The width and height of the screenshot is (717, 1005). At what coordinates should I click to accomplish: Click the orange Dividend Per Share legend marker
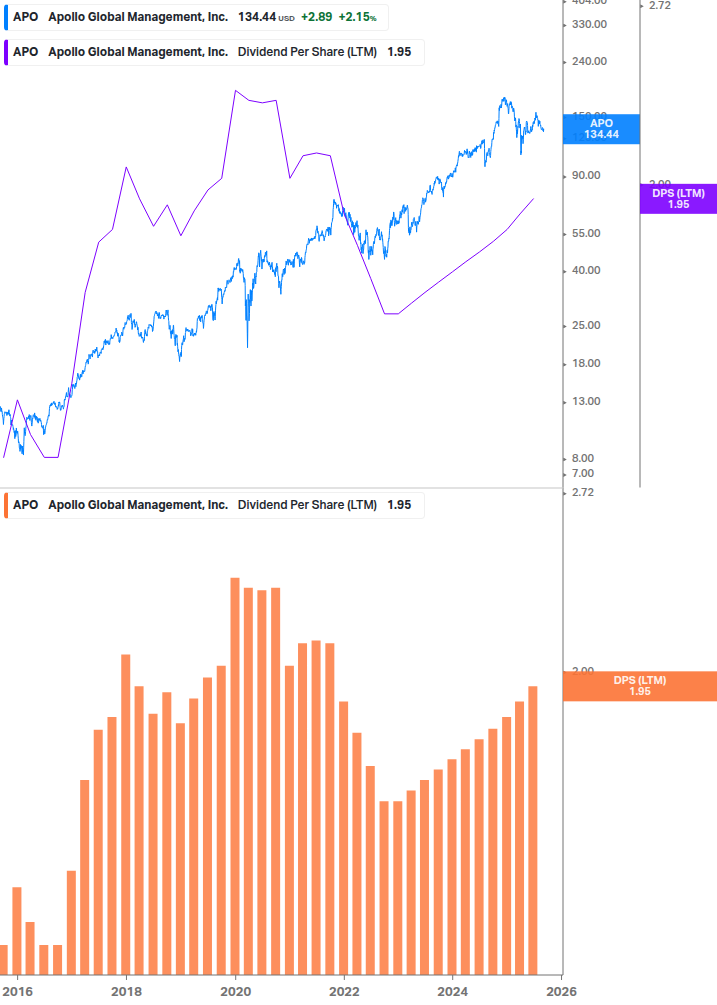[x=6, y=505]
